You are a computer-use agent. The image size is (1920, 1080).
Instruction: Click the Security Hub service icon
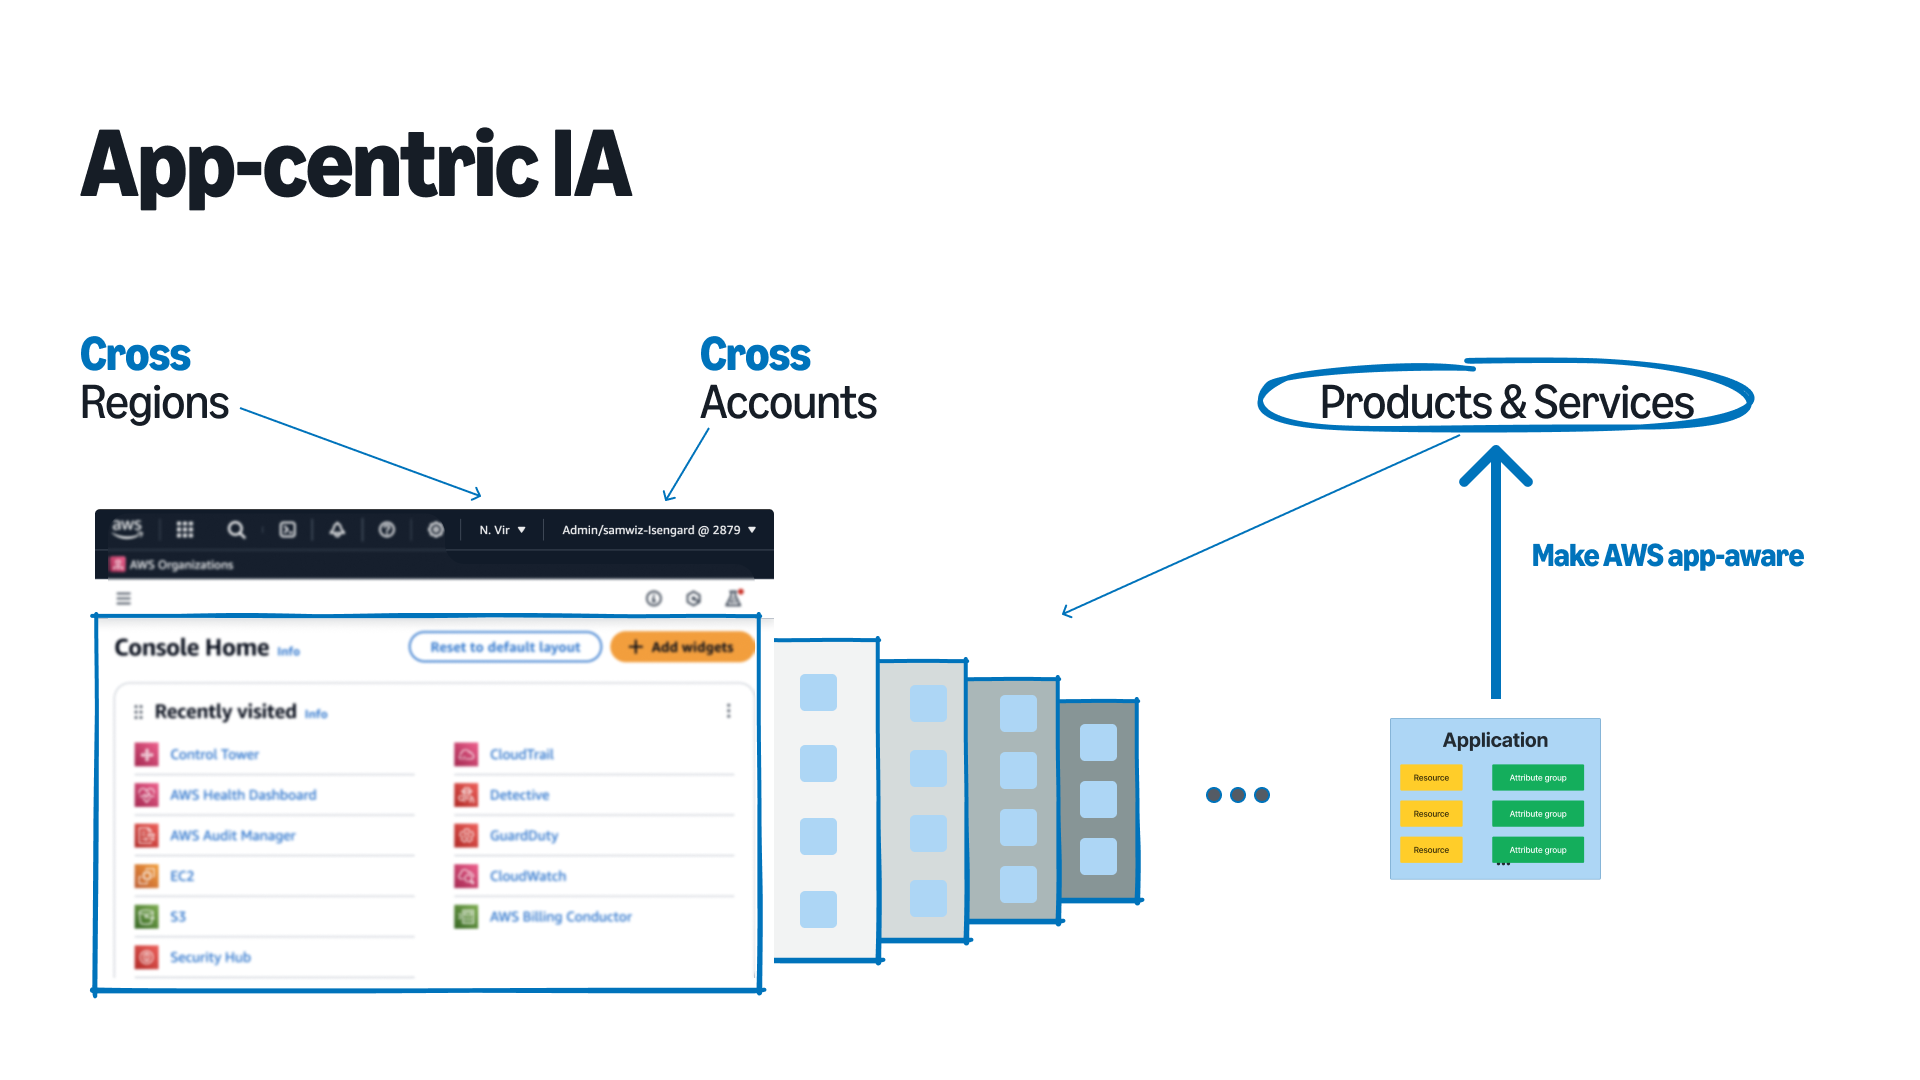147,957
